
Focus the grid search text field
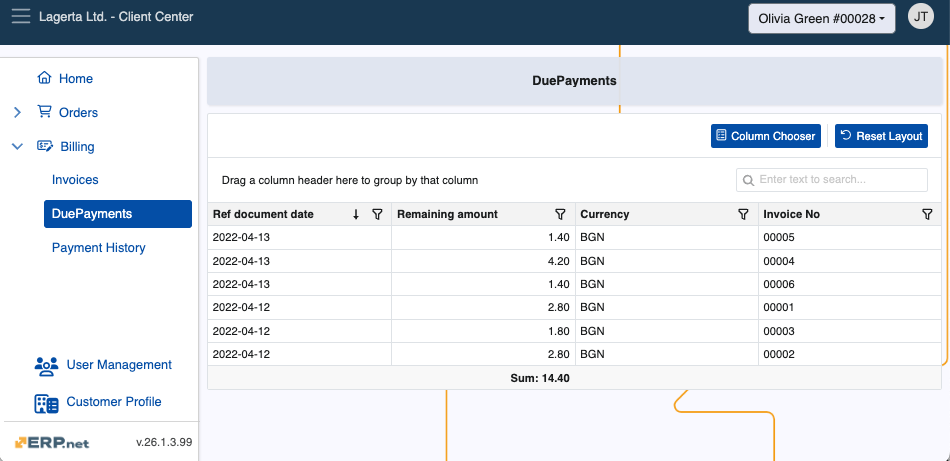840,180
